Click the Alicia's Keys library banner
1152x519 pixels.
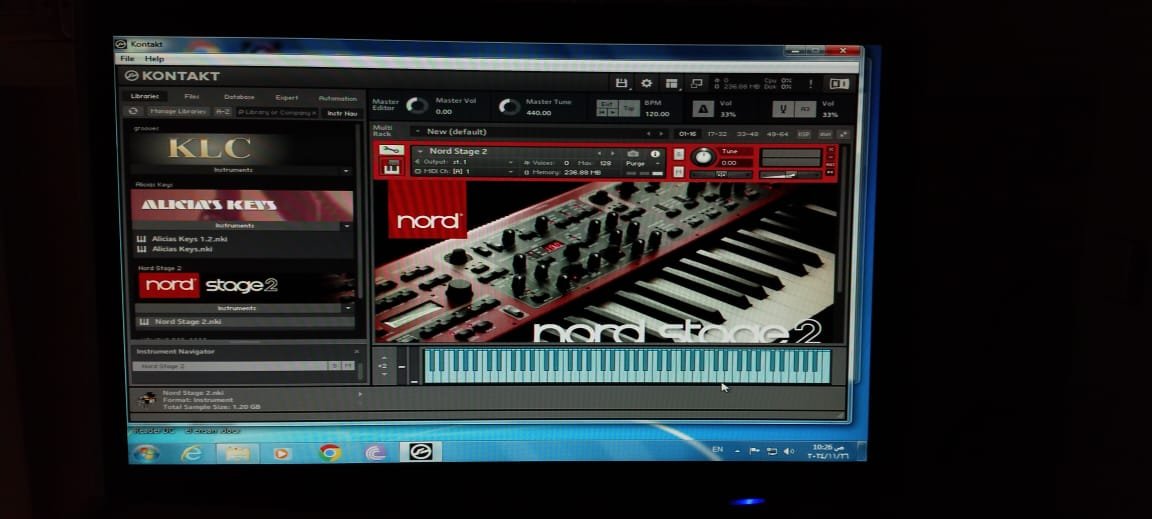point(242,205)
